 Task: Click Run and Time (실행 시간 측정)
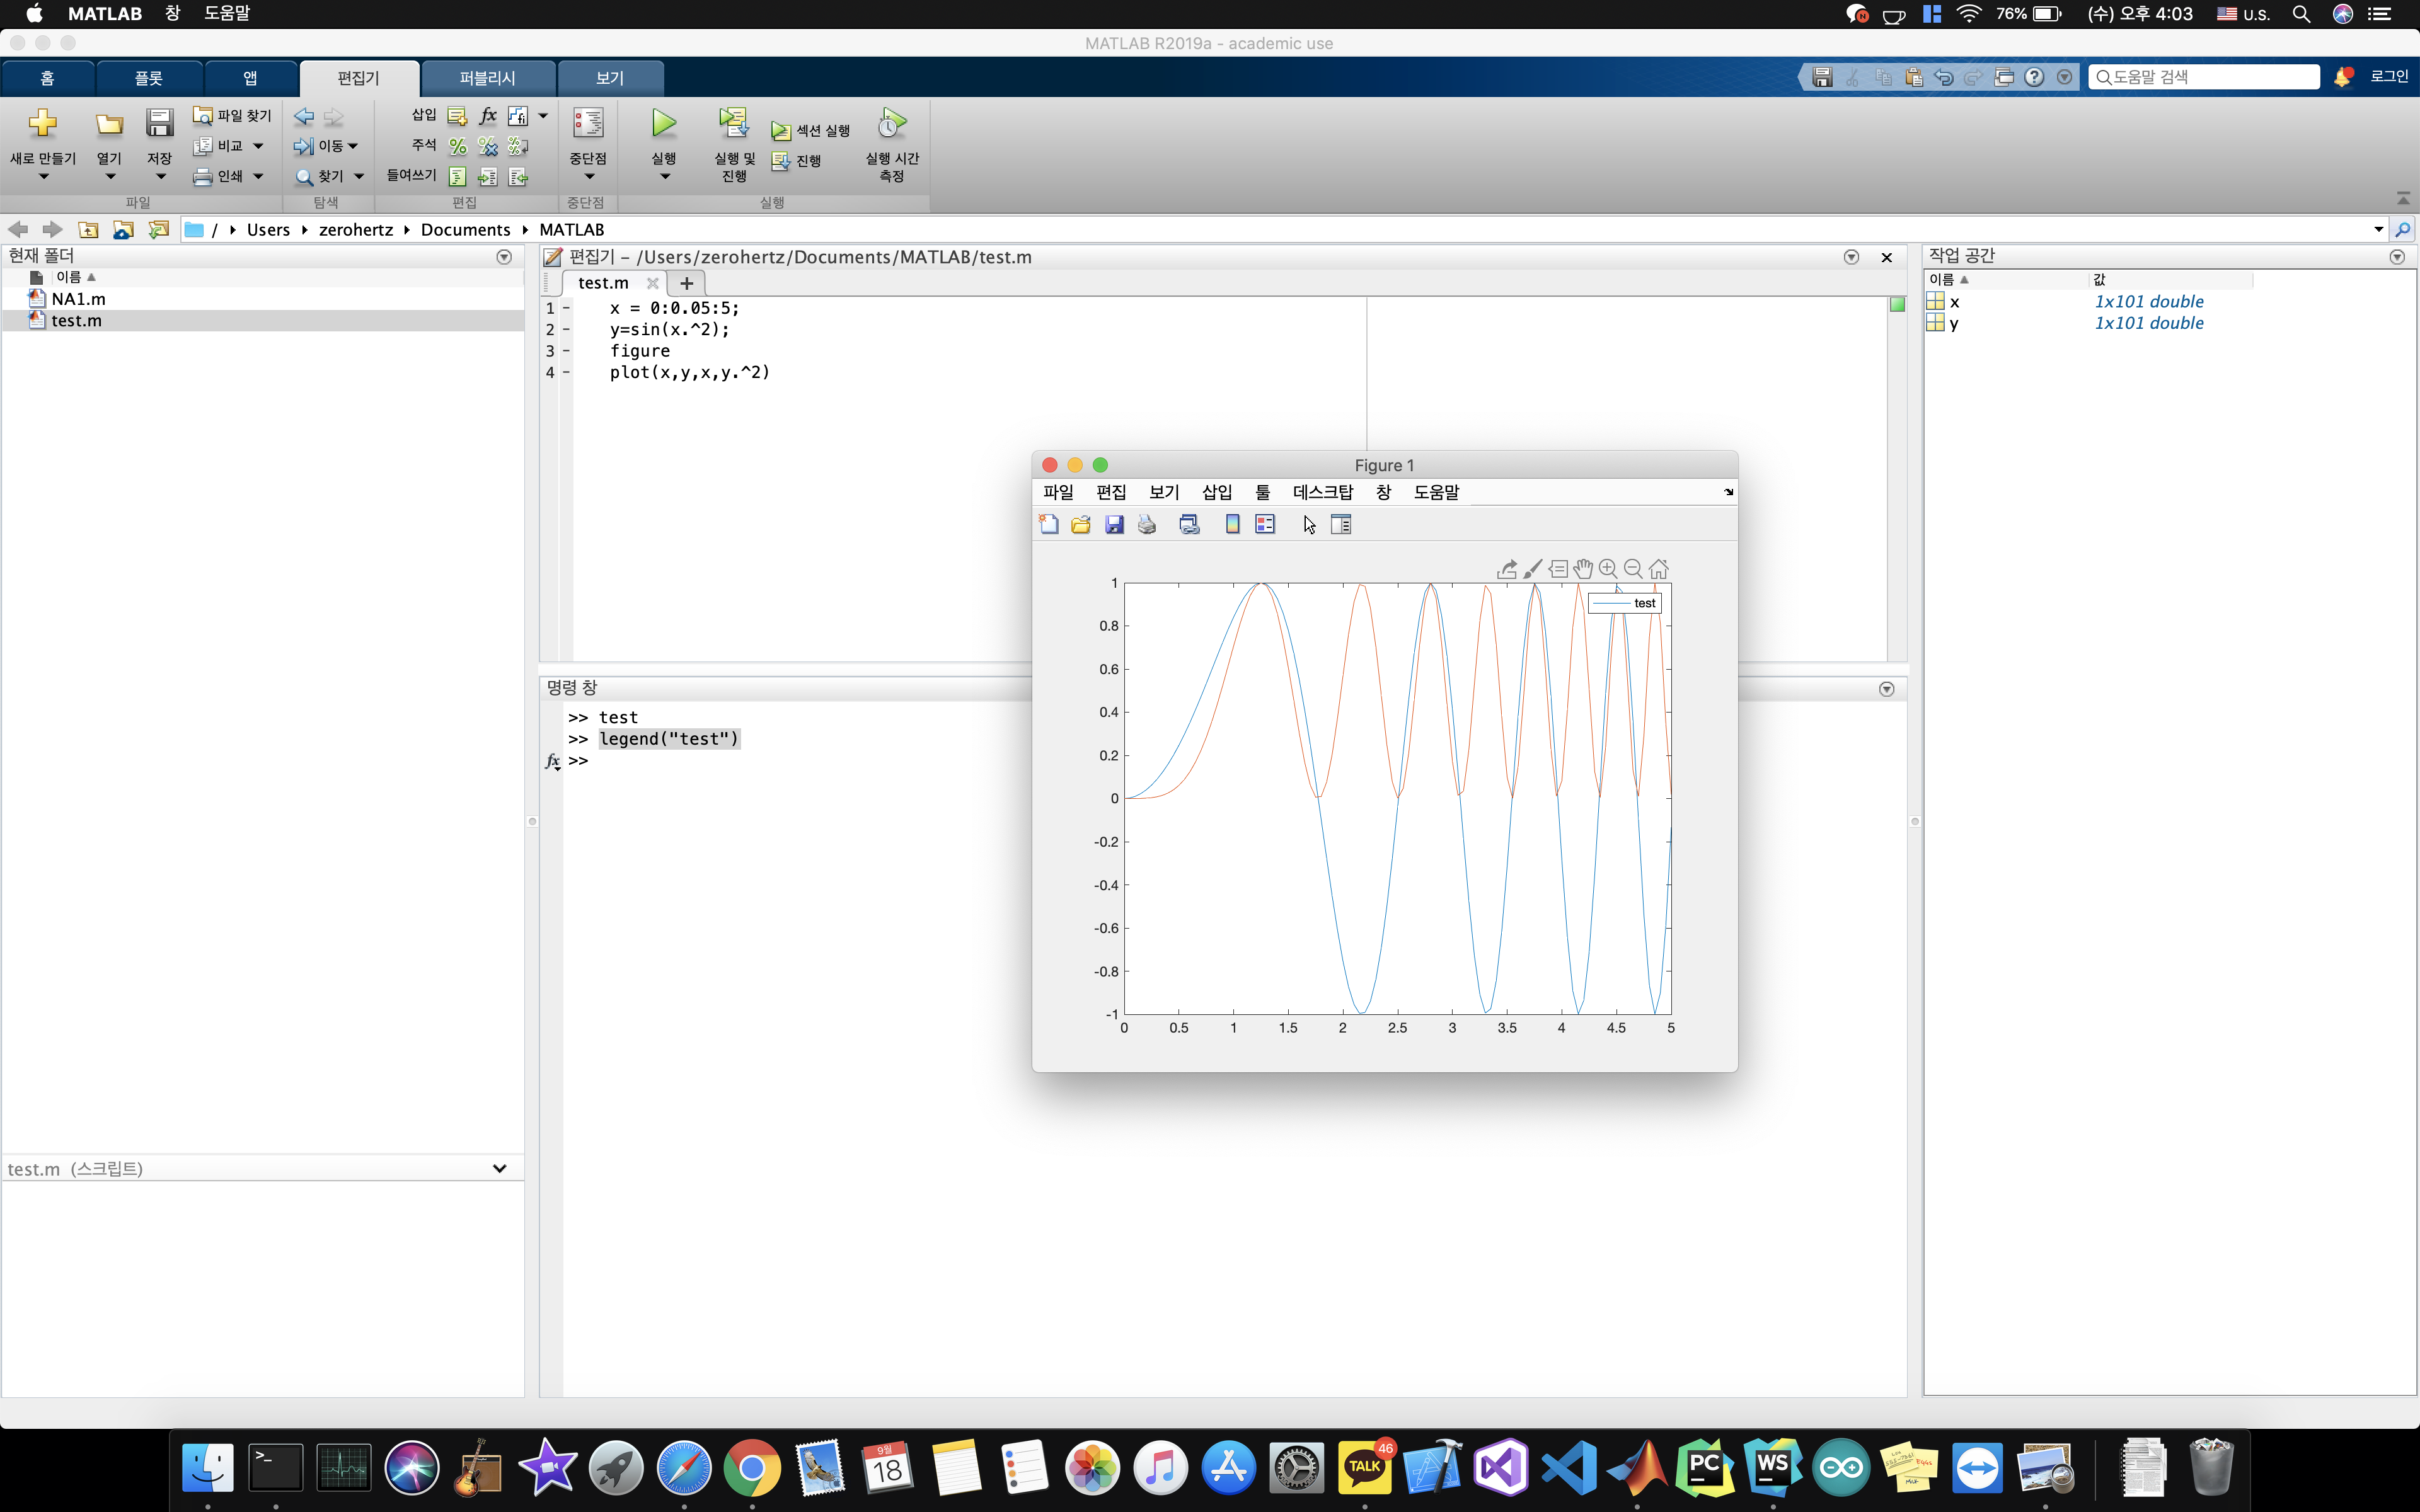[x=891, y=145]
